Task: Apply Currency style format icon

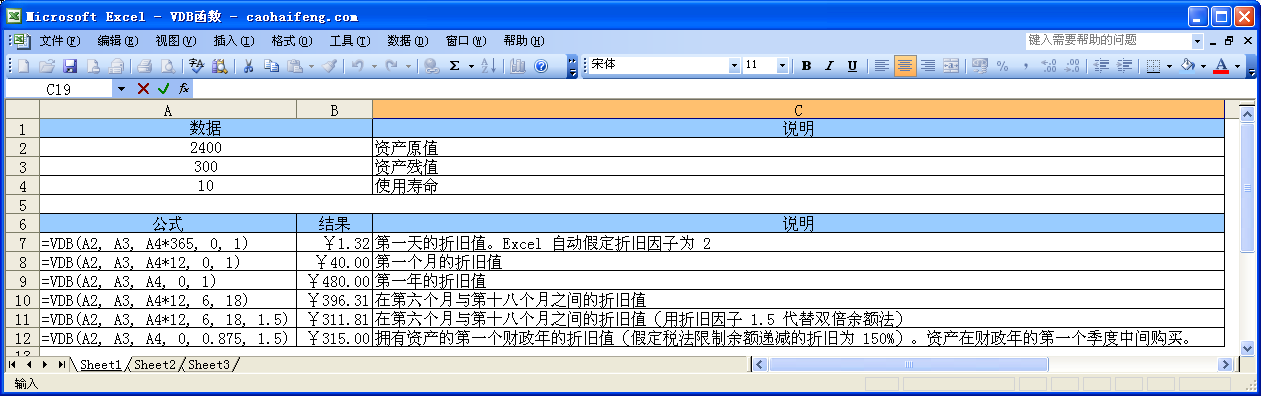Action: click(979, 66)
